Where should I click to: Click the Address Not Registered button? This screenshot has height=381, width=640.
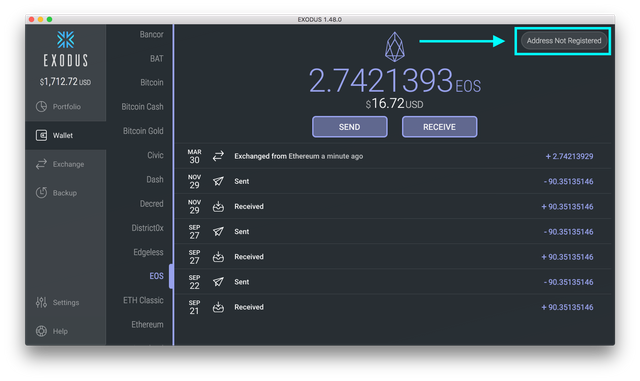pyautogui.click(x=564, y=41)
